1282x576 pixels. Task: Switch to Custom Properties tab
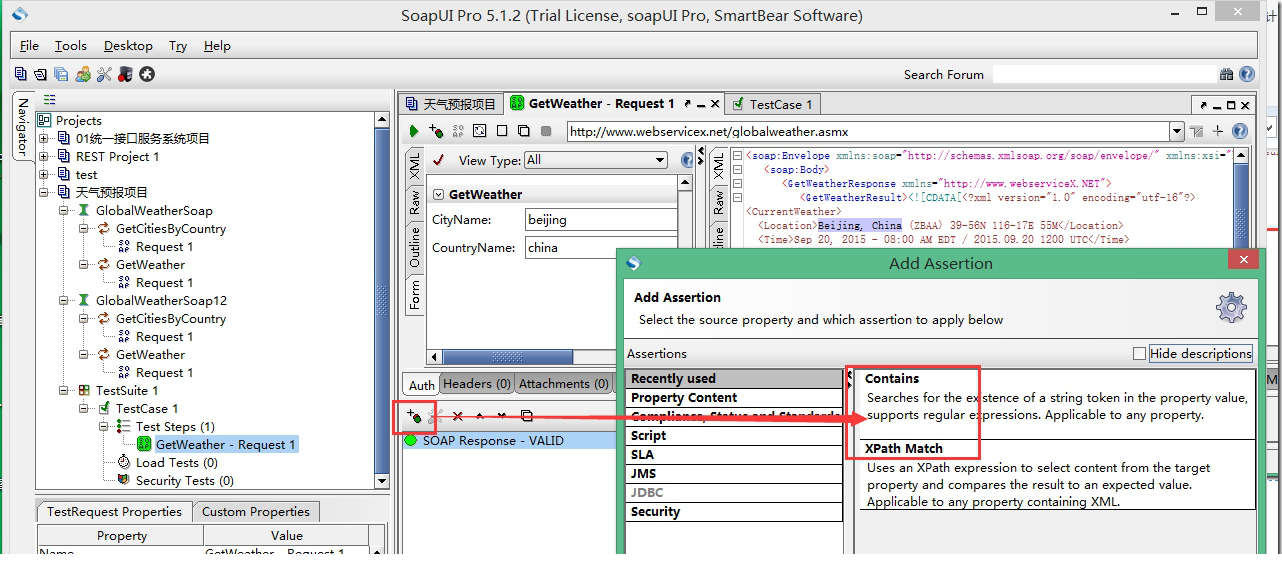point(256,512)
